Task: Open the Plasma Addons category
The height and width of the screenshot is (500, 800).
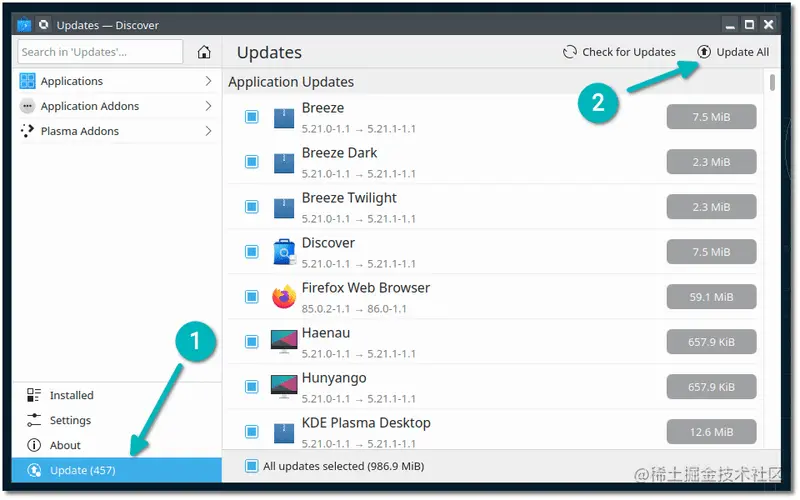Action: point(117,131)
